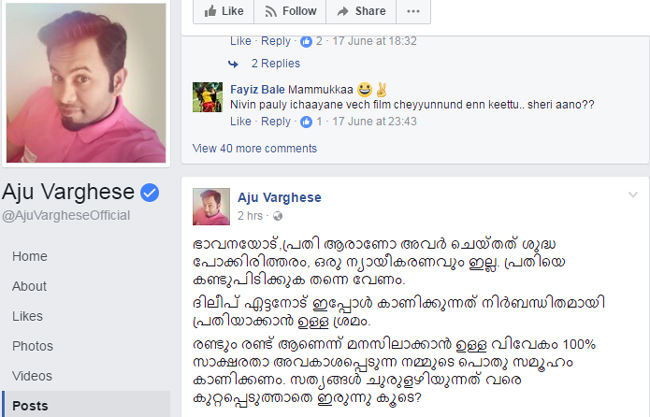Image resolution: width=650 pixels, height=417 pixels.
Task: Open the three-dots more options button
Action: point(413,11)
